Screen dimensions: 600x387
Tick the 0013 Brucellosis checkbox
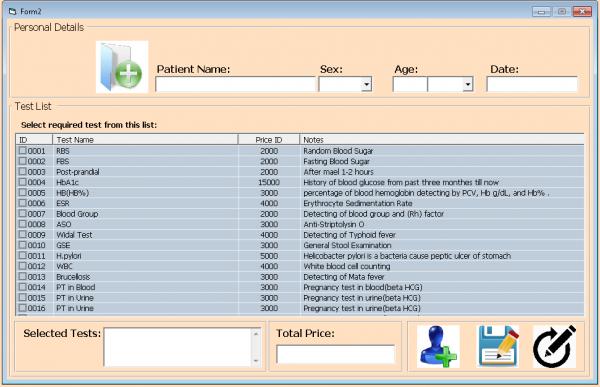tap(23, 276)
